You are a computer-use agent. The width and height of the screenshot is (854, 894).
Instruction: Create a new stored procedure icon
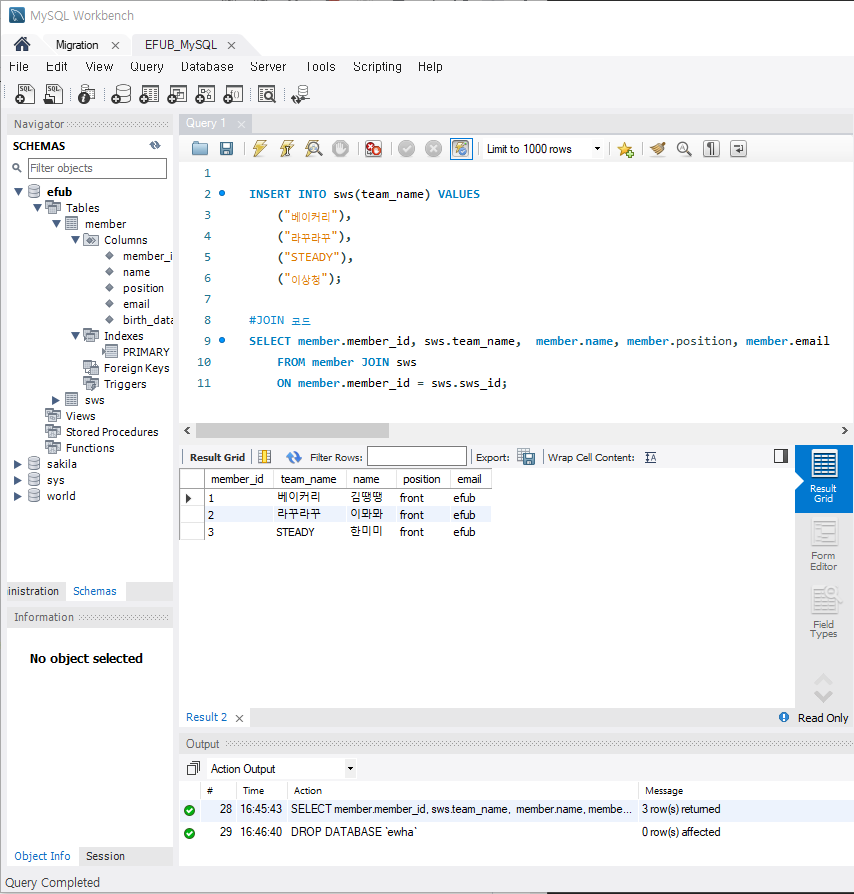205,94
